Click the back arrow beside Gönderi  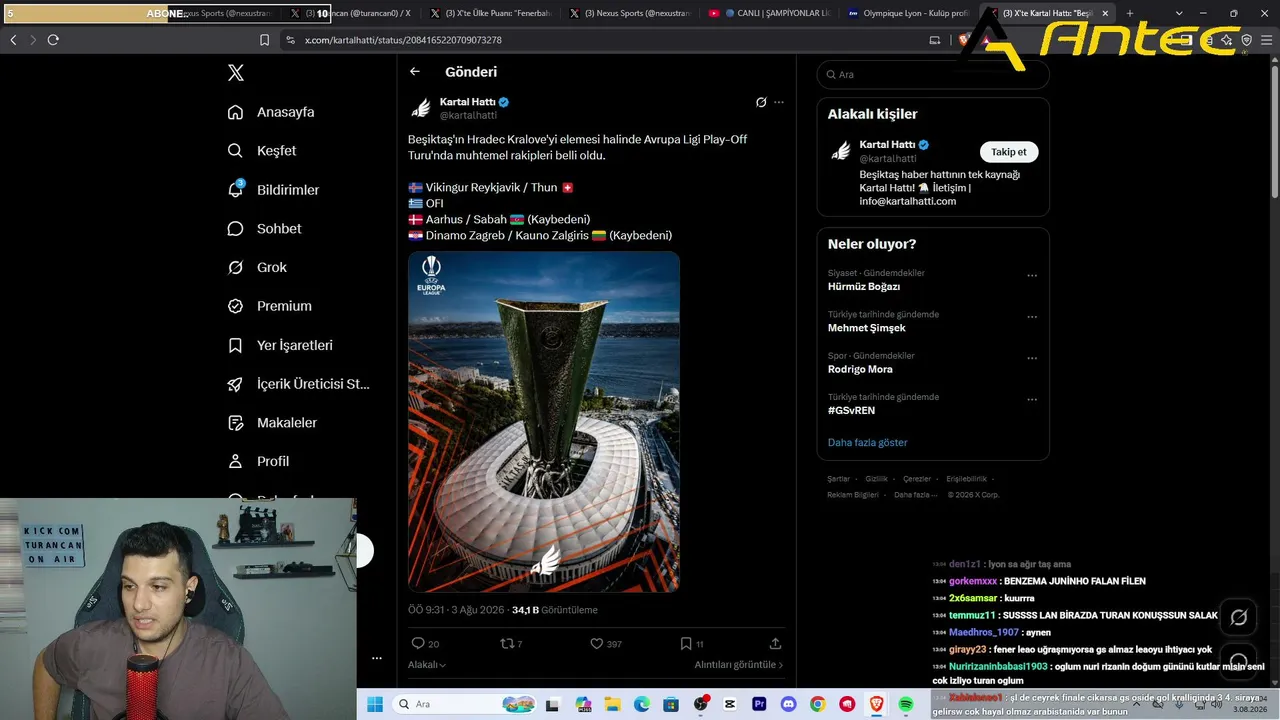pos(415,72)
